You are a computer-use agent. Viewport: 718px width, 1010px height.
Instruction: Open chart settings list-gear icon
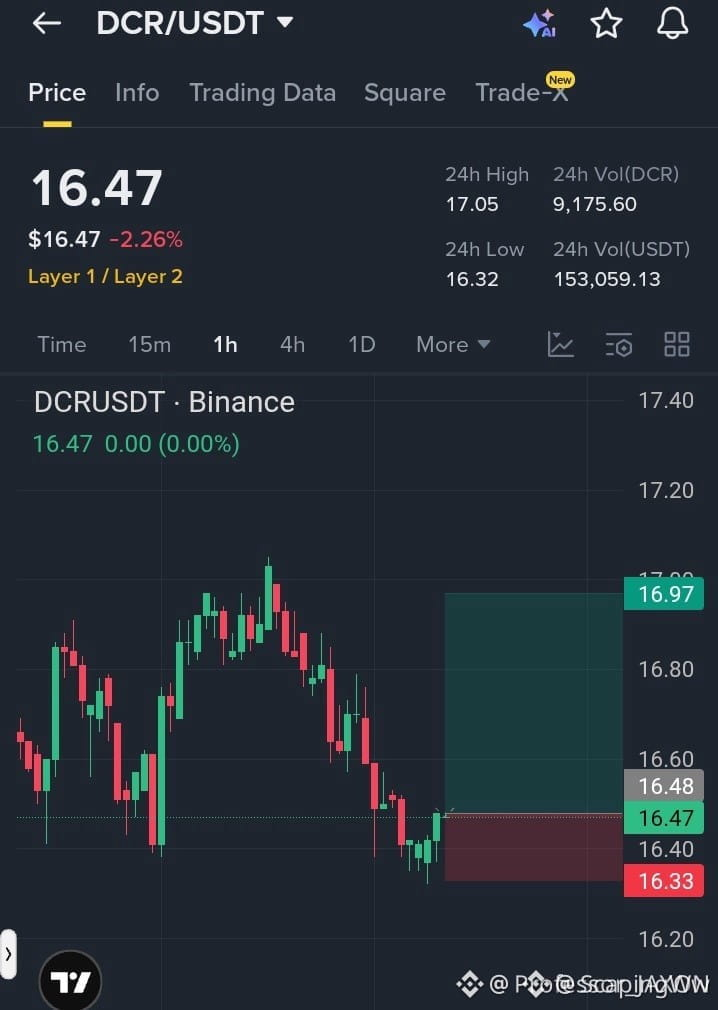pyautogui.click(x=619, y=345)
